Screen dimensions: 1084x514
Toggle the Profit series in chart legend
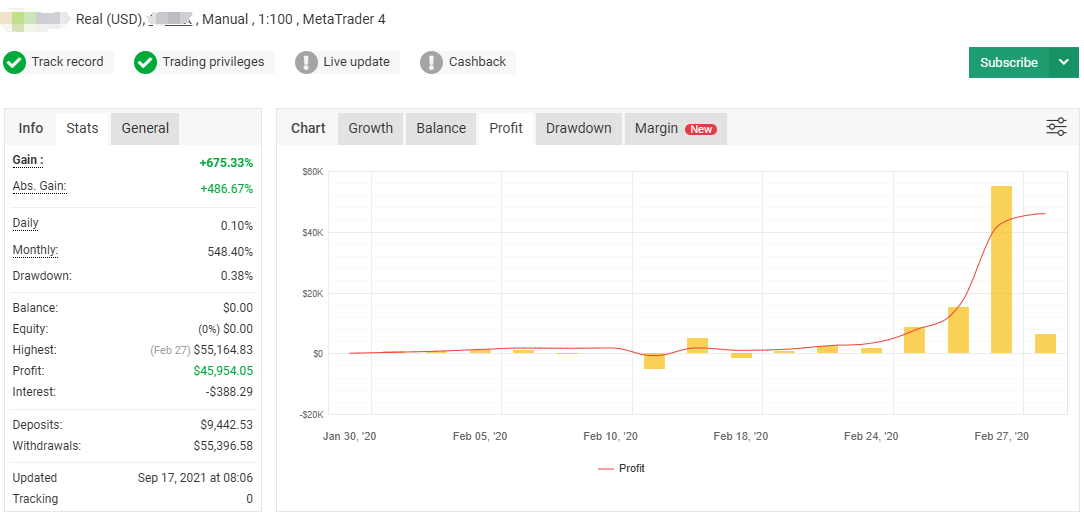click(621, 468)
